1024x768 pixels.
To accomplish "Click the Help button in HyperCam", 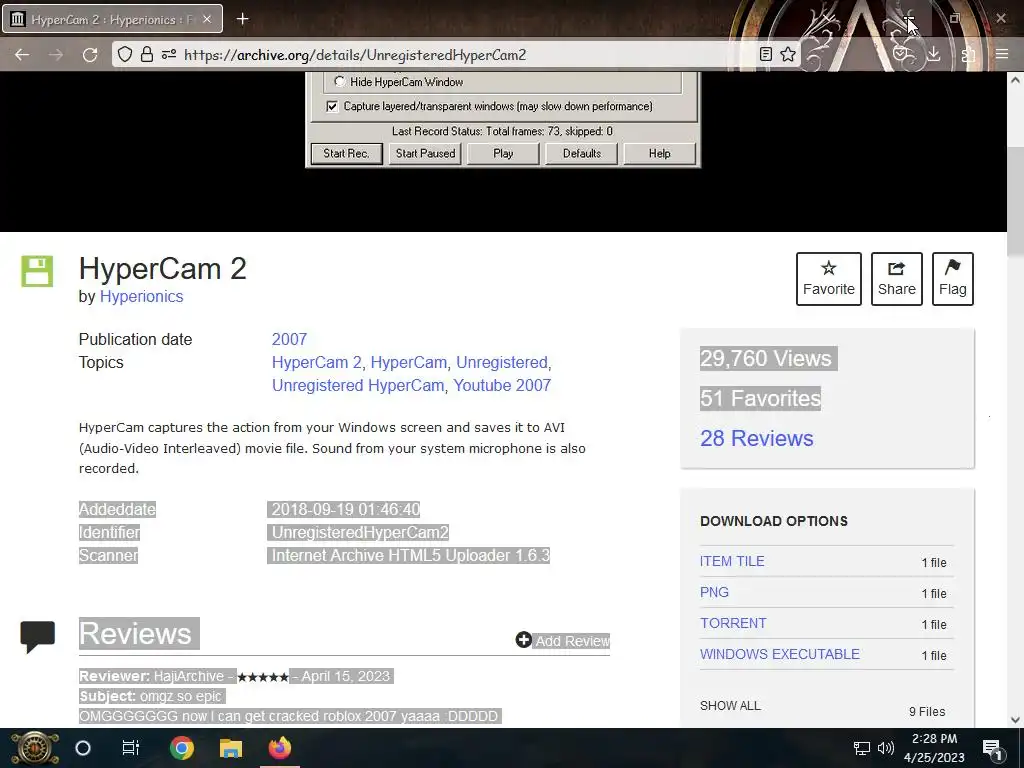I will click(660, 153).
